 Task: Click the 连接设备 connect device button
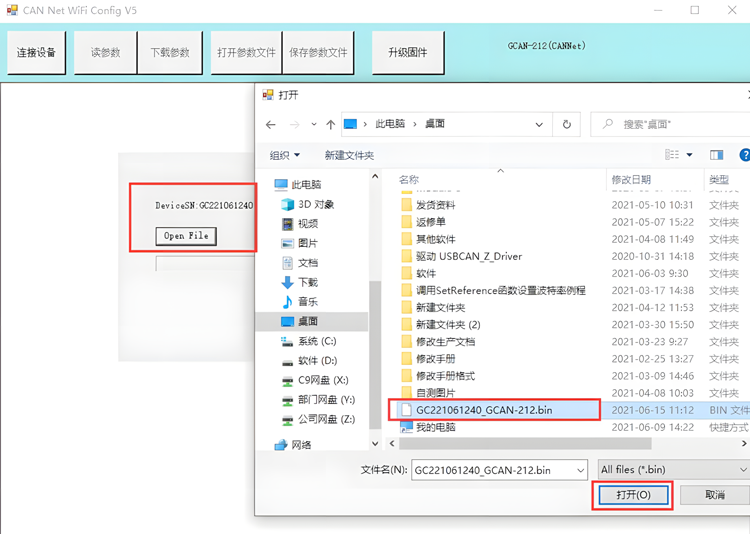coord(37,52)
